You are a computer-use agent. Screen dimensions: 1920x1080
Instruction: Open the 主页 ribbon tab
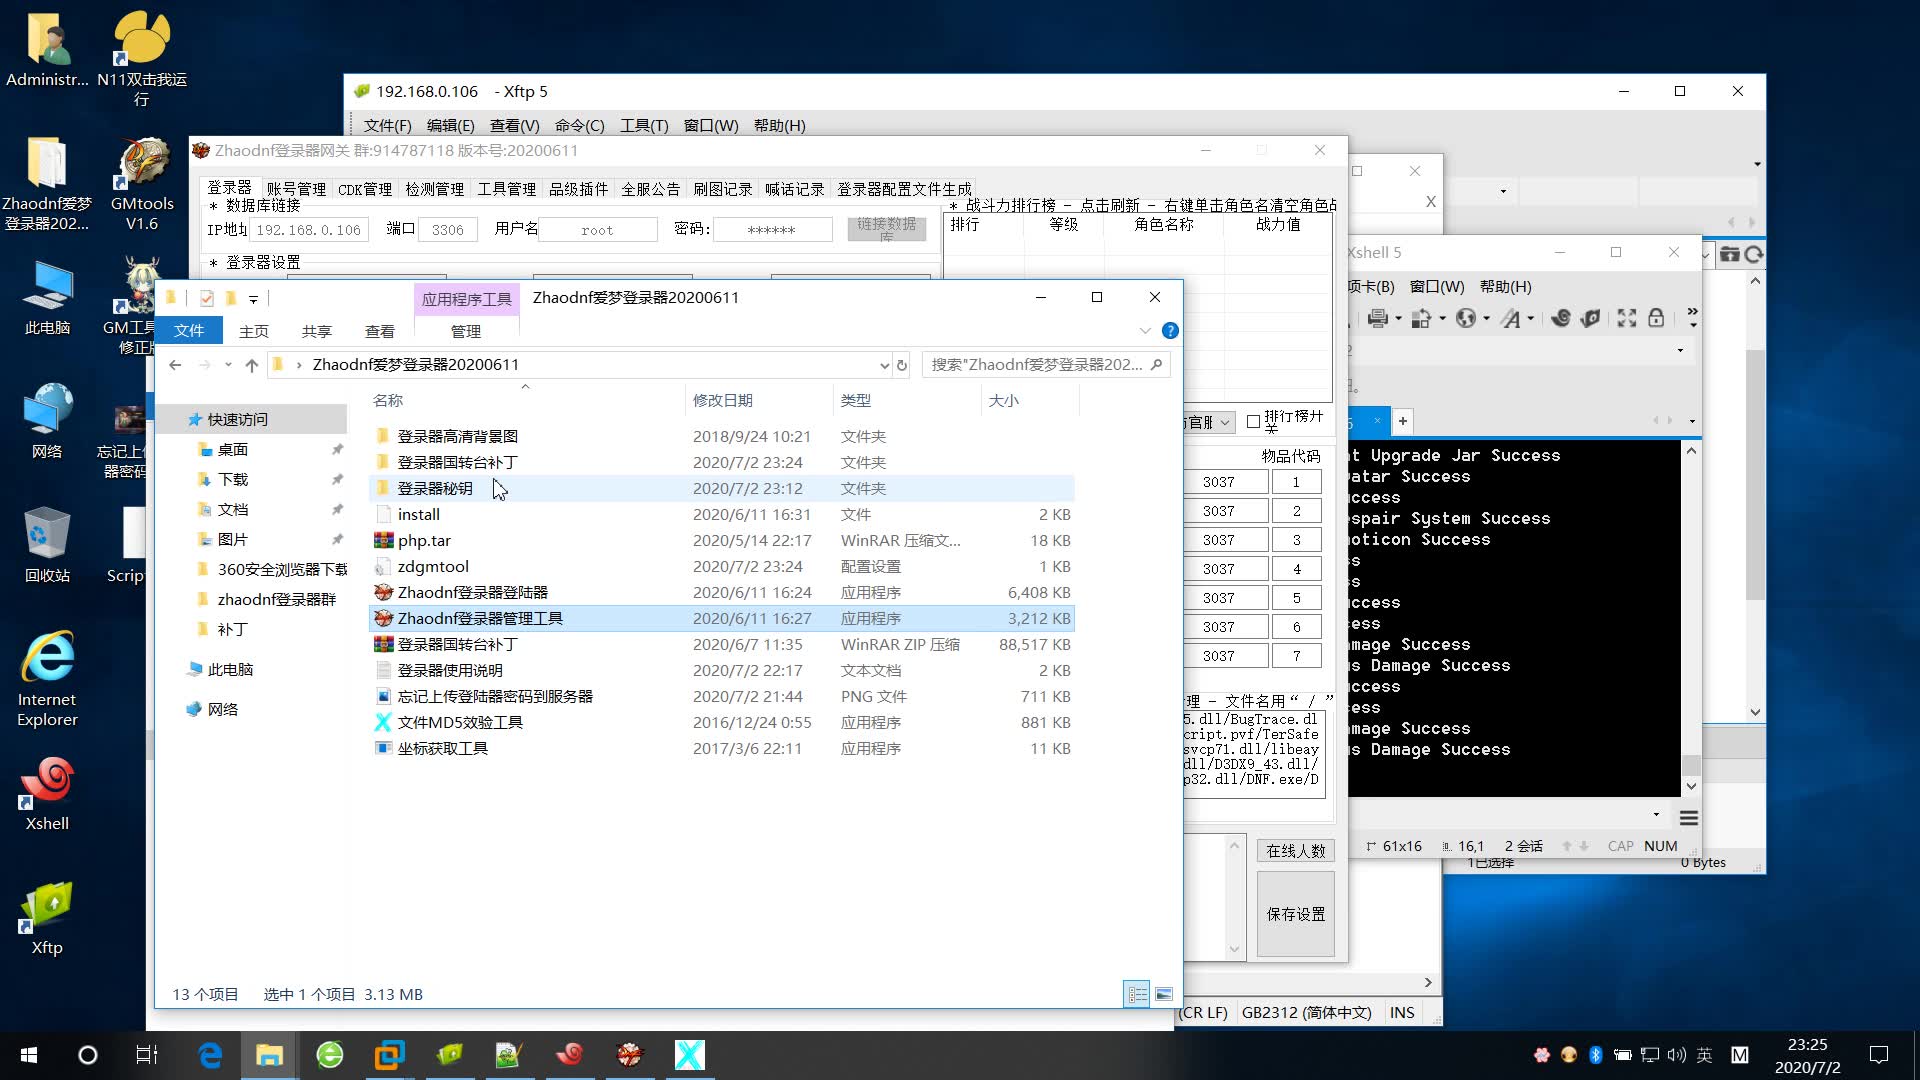(x=254, y=331)
